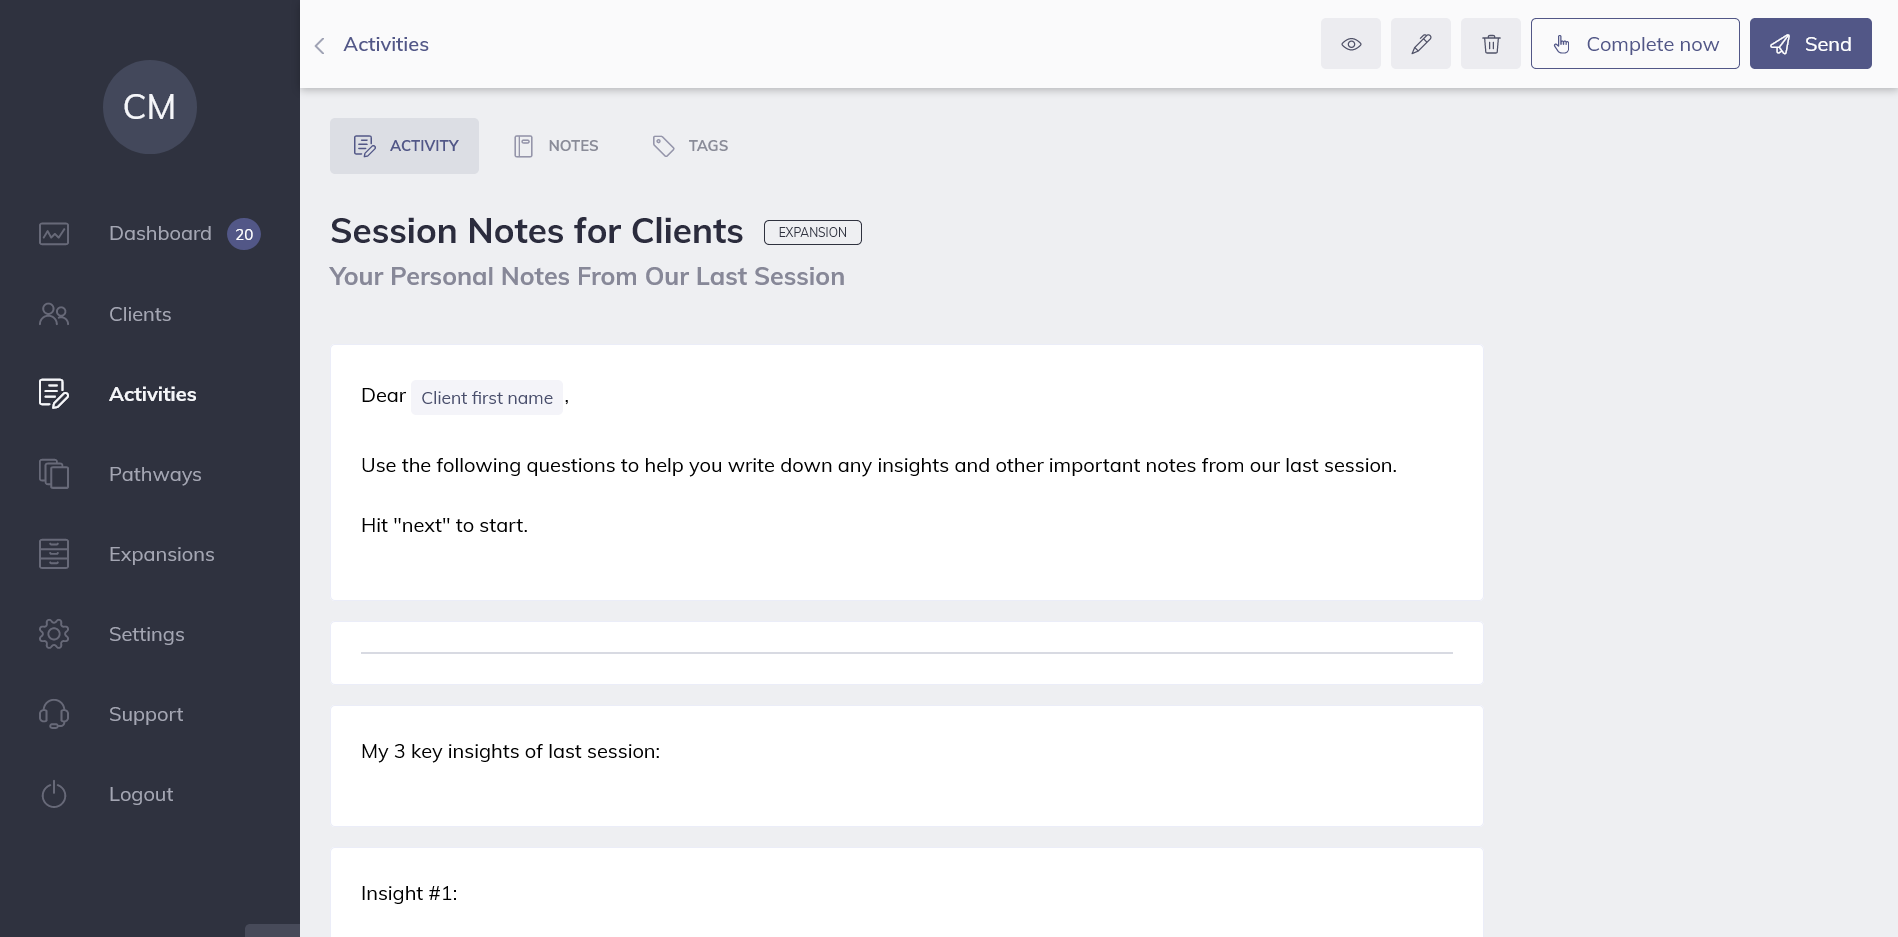Delete activity with trash icon

coord(1490,44)
